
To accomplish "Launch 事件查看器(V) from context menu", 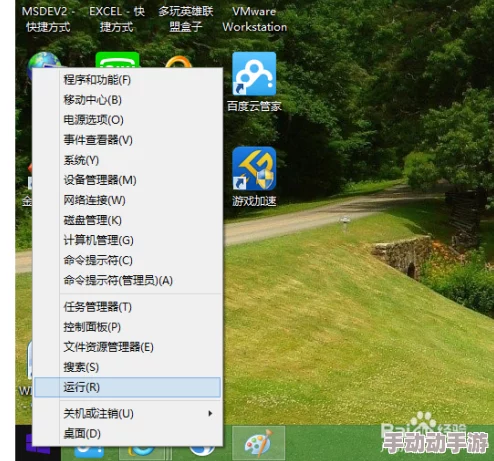I will (127, 140).
